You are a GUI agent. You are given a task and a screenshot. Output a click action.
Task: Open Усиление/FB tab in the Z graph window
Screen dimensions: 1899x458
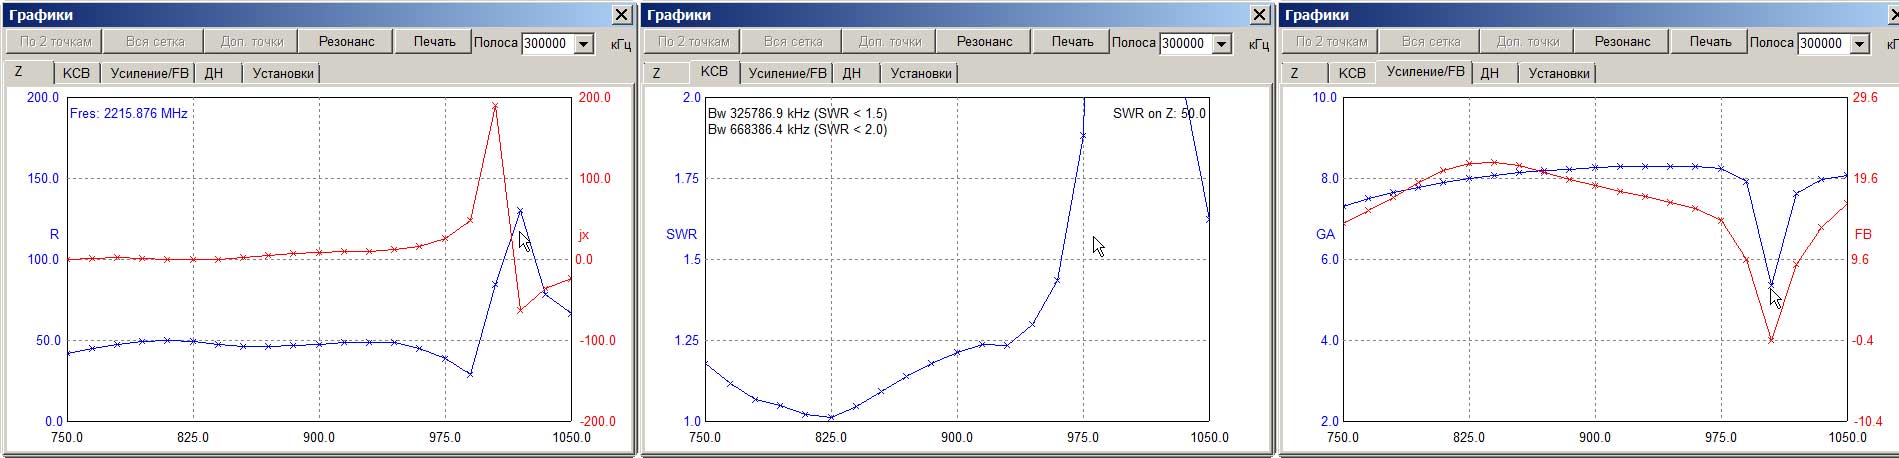[149, 73]
